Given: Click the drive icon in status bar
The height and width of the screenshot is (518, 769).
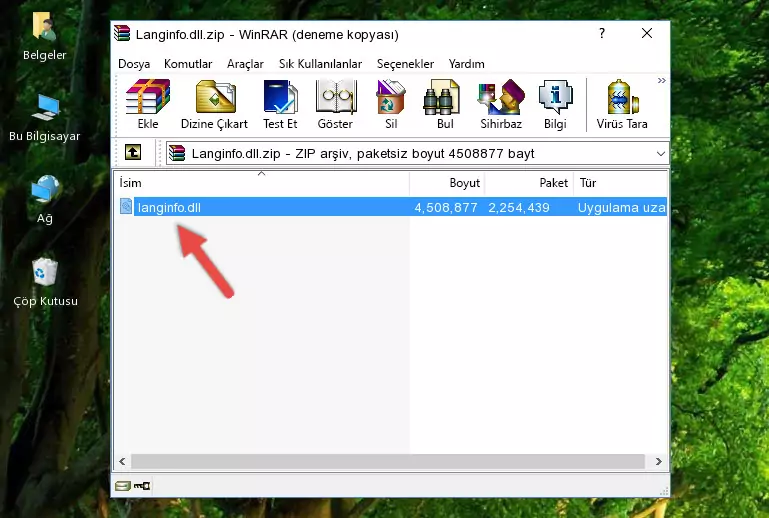Looking at the screenshot, I should click(123, 486).
